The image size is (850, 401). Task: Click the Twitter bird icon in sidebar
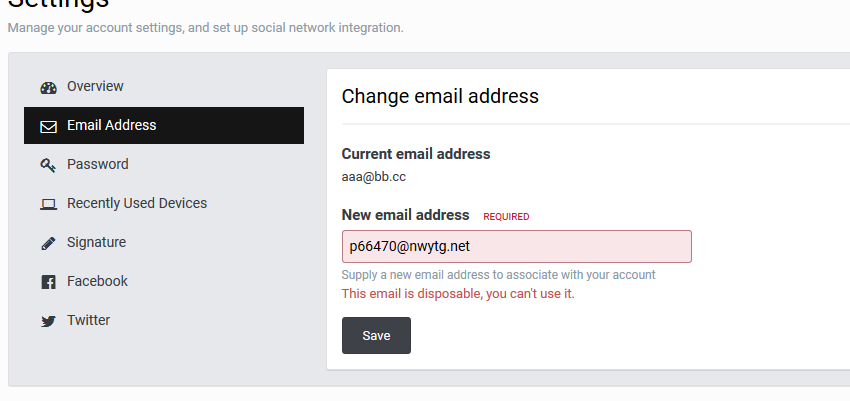(x=48, y=321)
